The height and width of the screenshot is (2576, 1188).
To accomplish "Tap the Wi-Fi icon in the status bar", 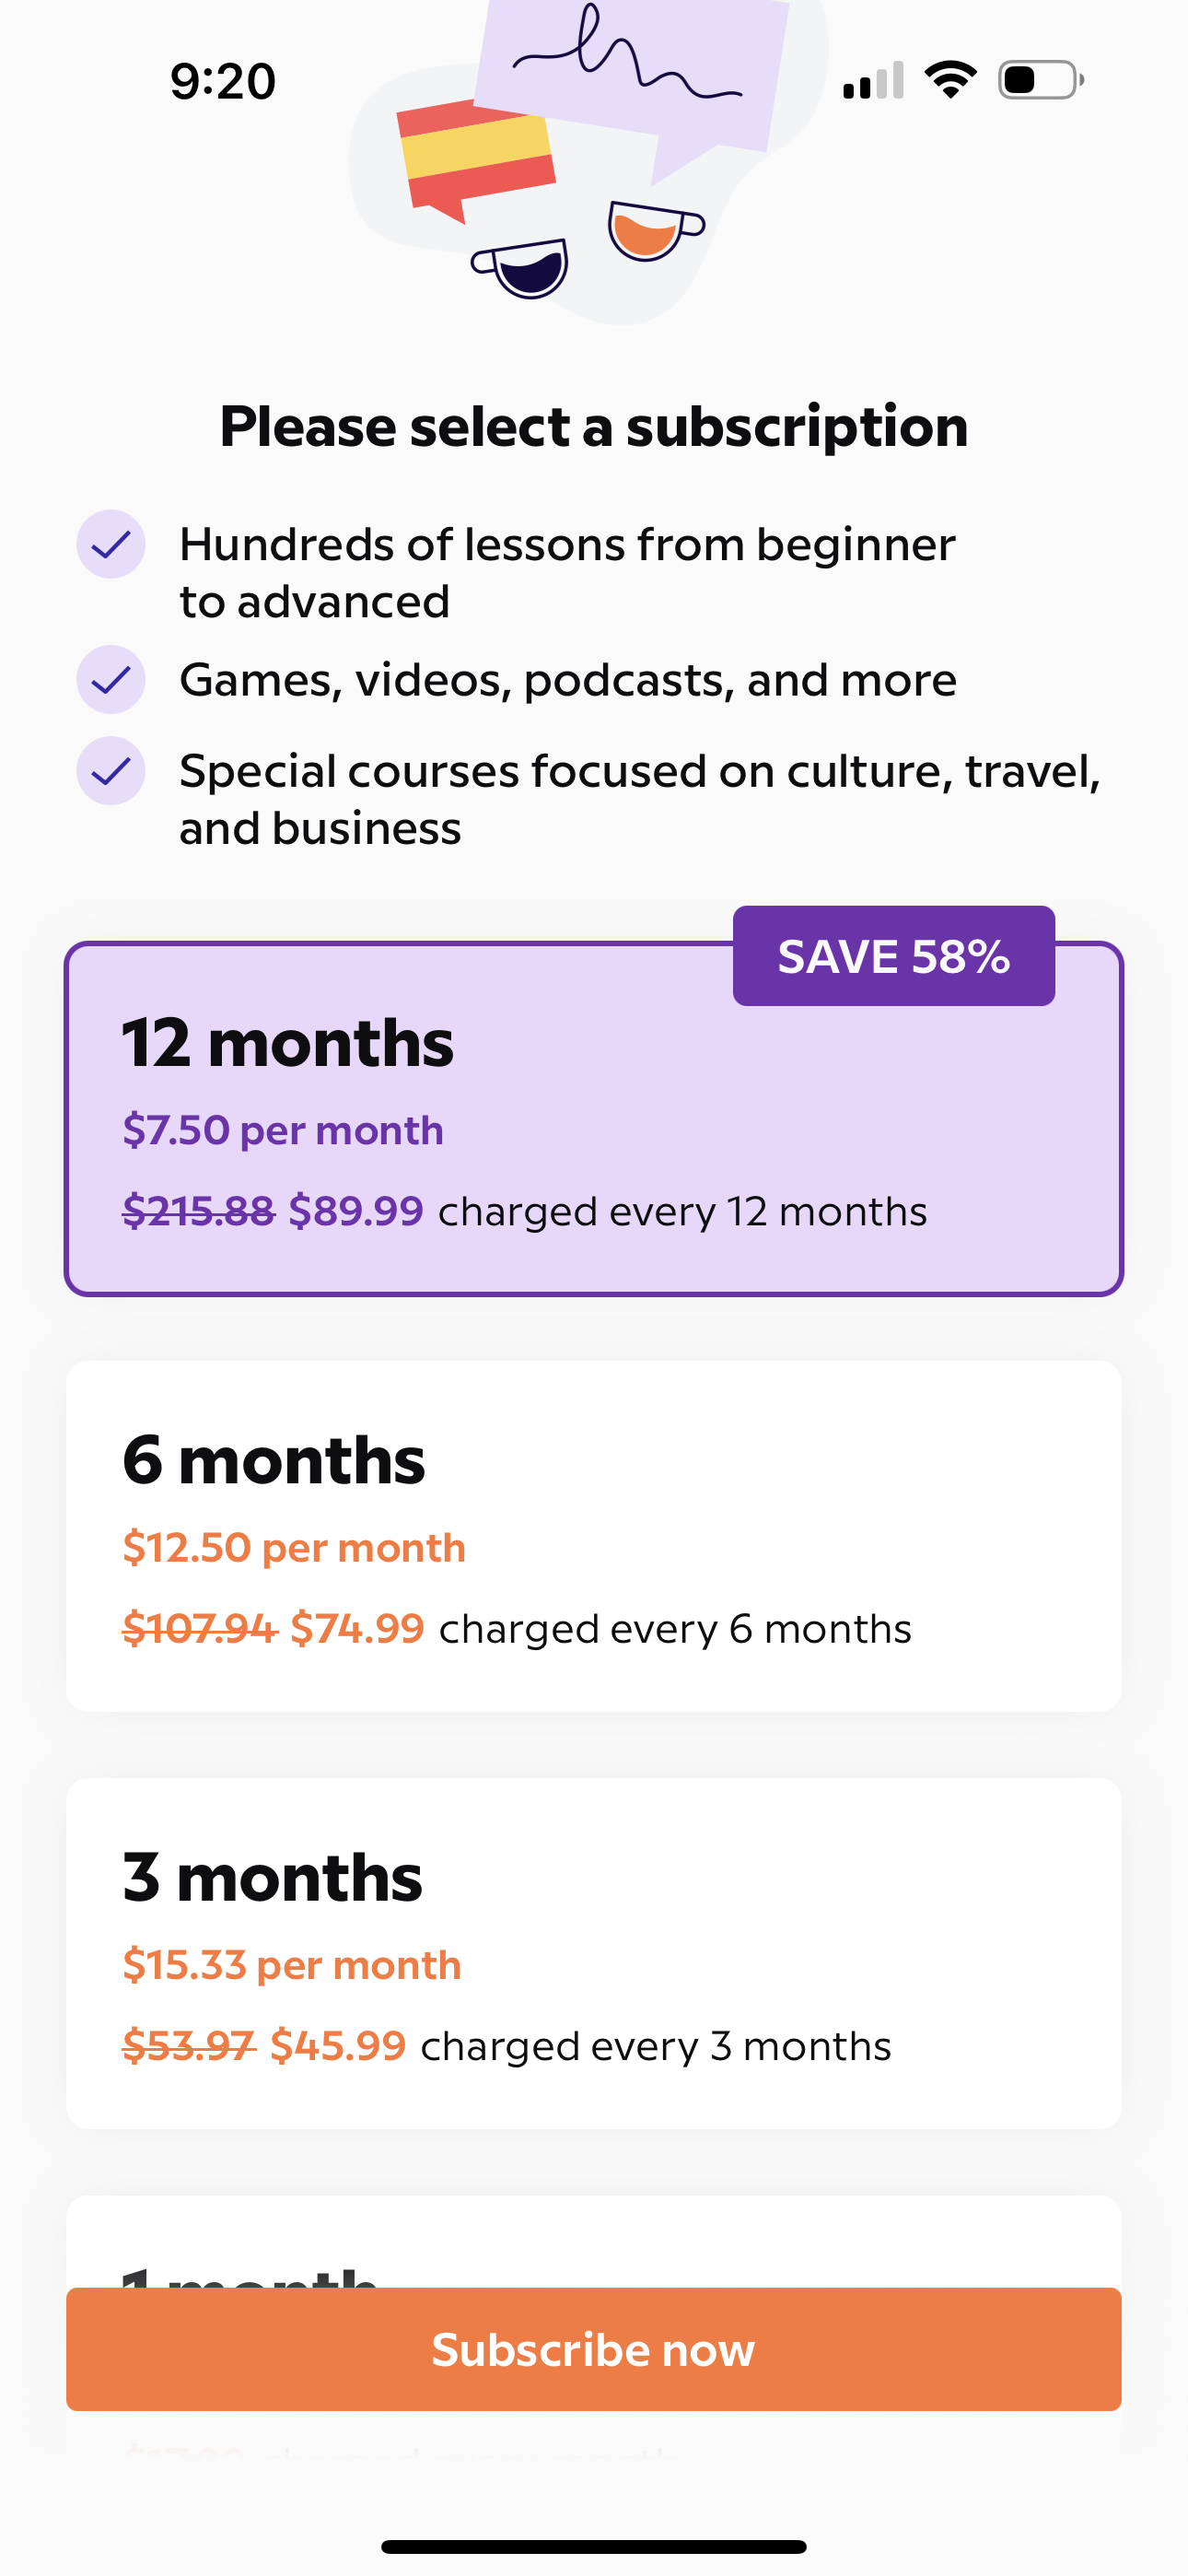I will [x=950, y=78].
